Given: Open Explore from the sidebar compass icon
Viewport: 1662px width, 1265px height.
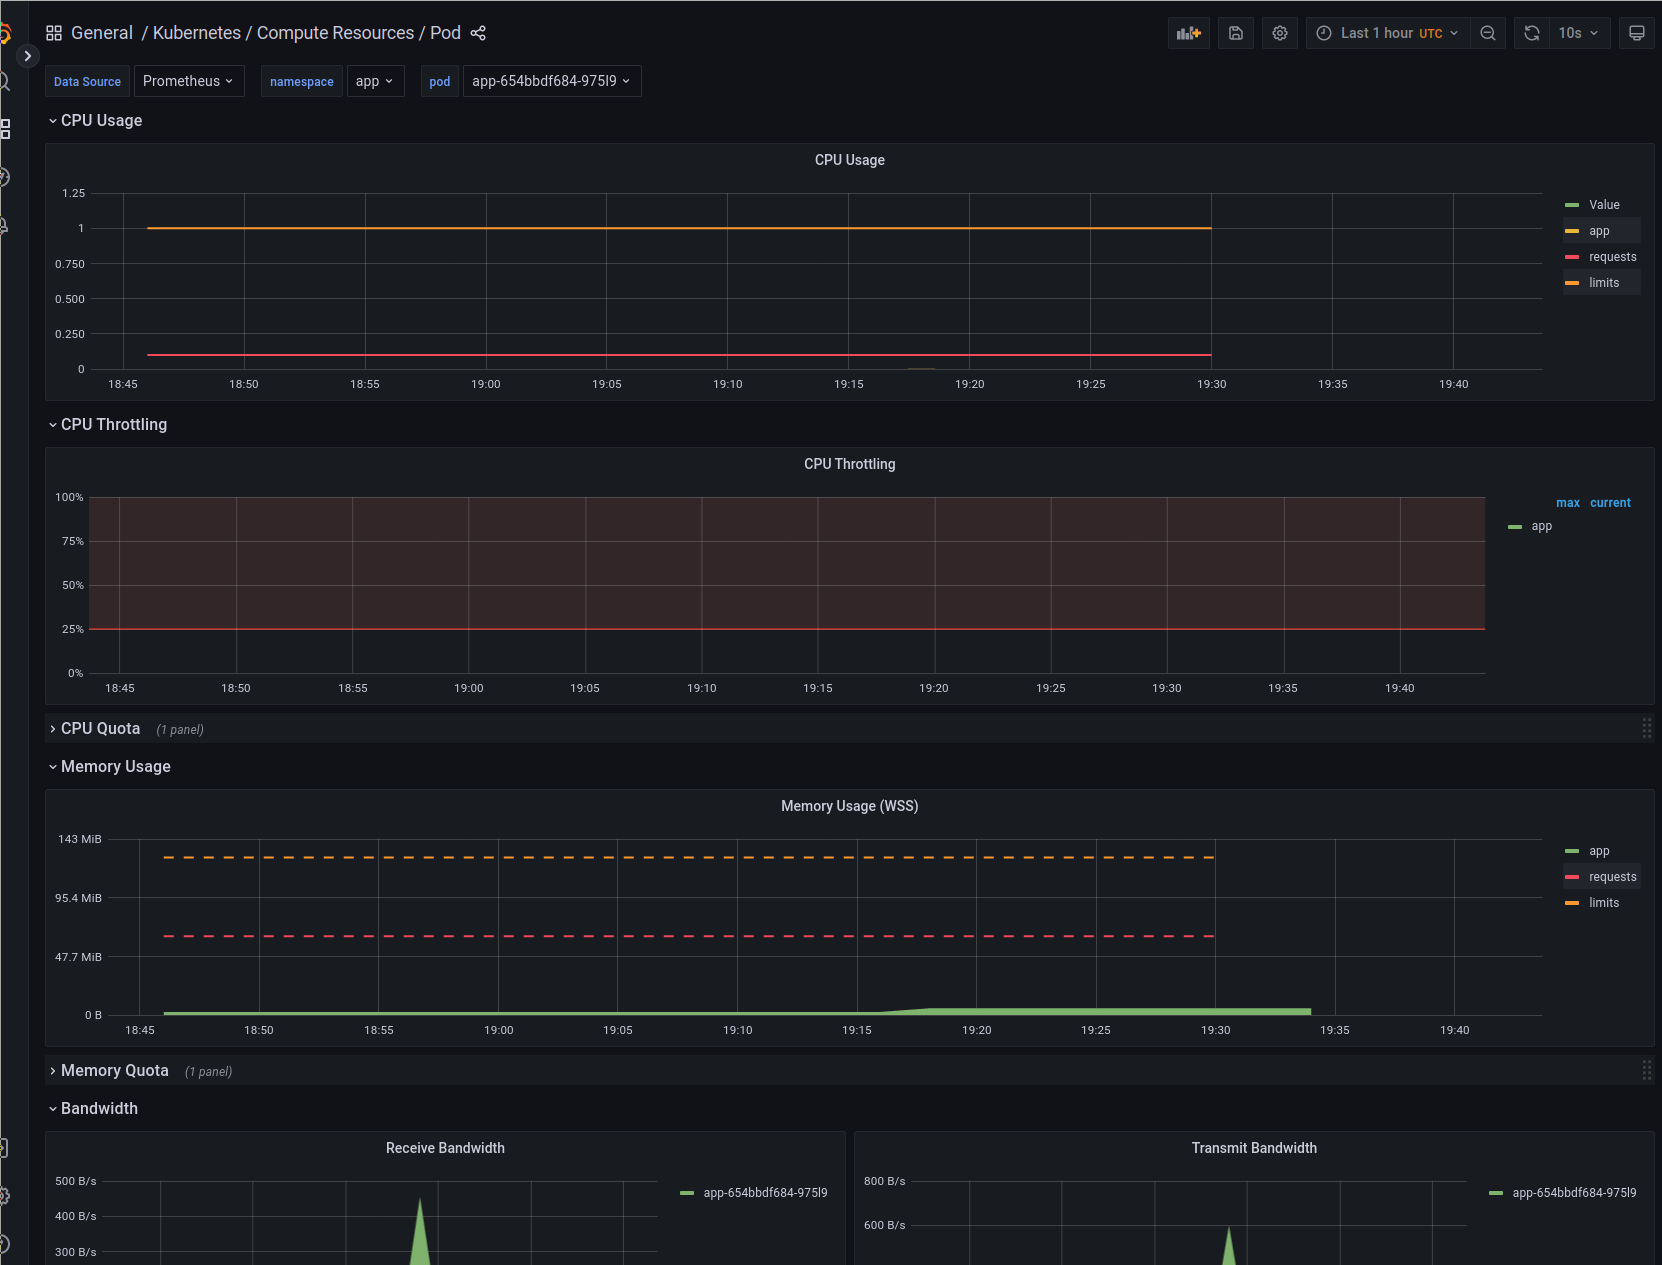Looking at the screenshot, I should coord(4,177).
